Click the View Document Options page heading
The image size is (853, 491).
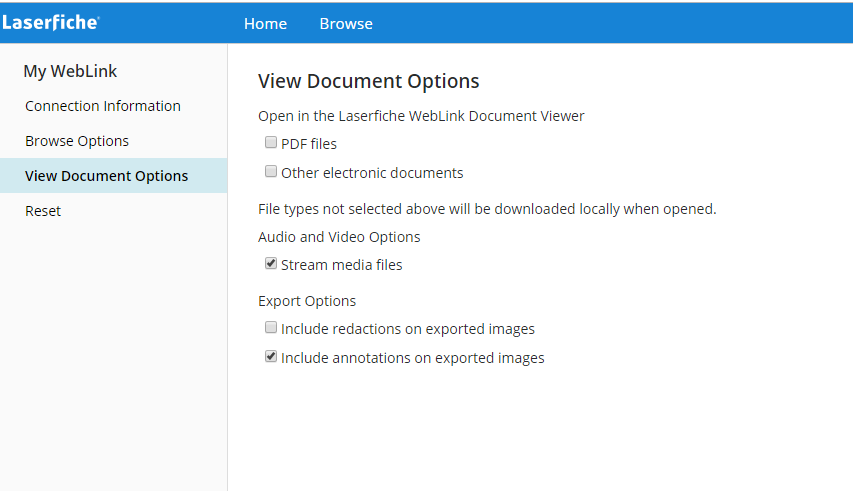tap(369, 81)
